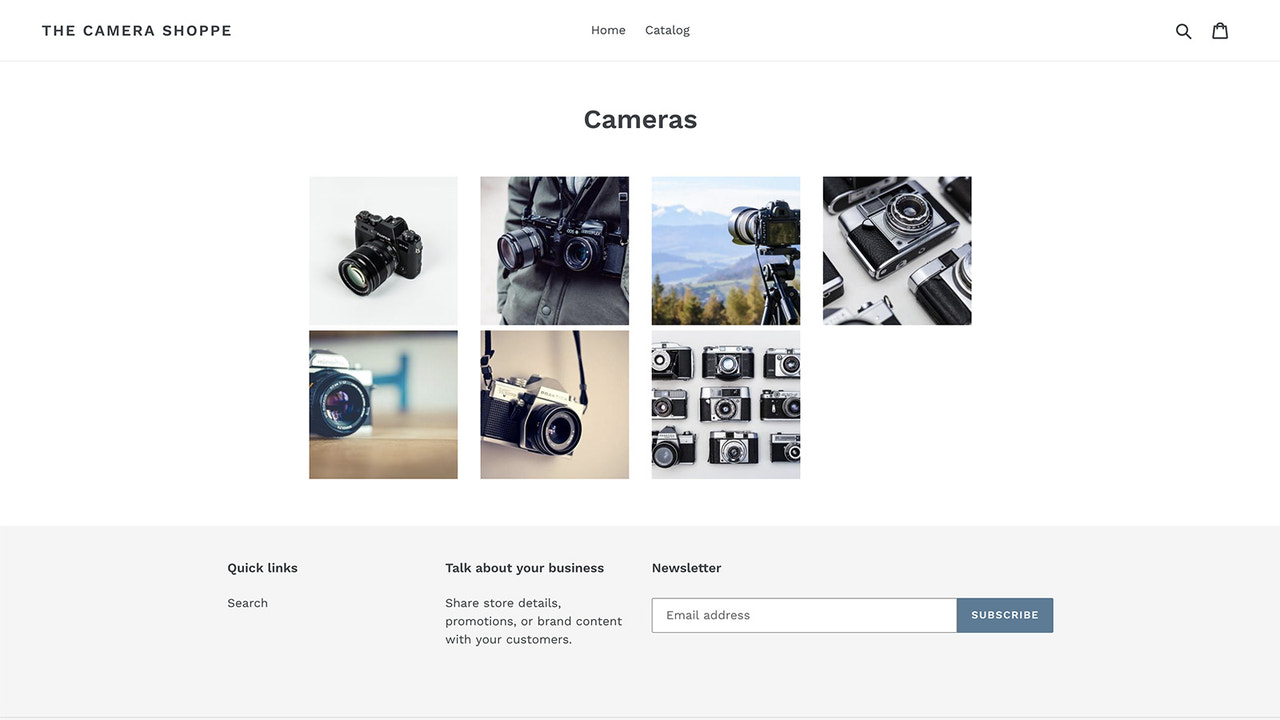Open the Catalog menu item

pos(667,29)
